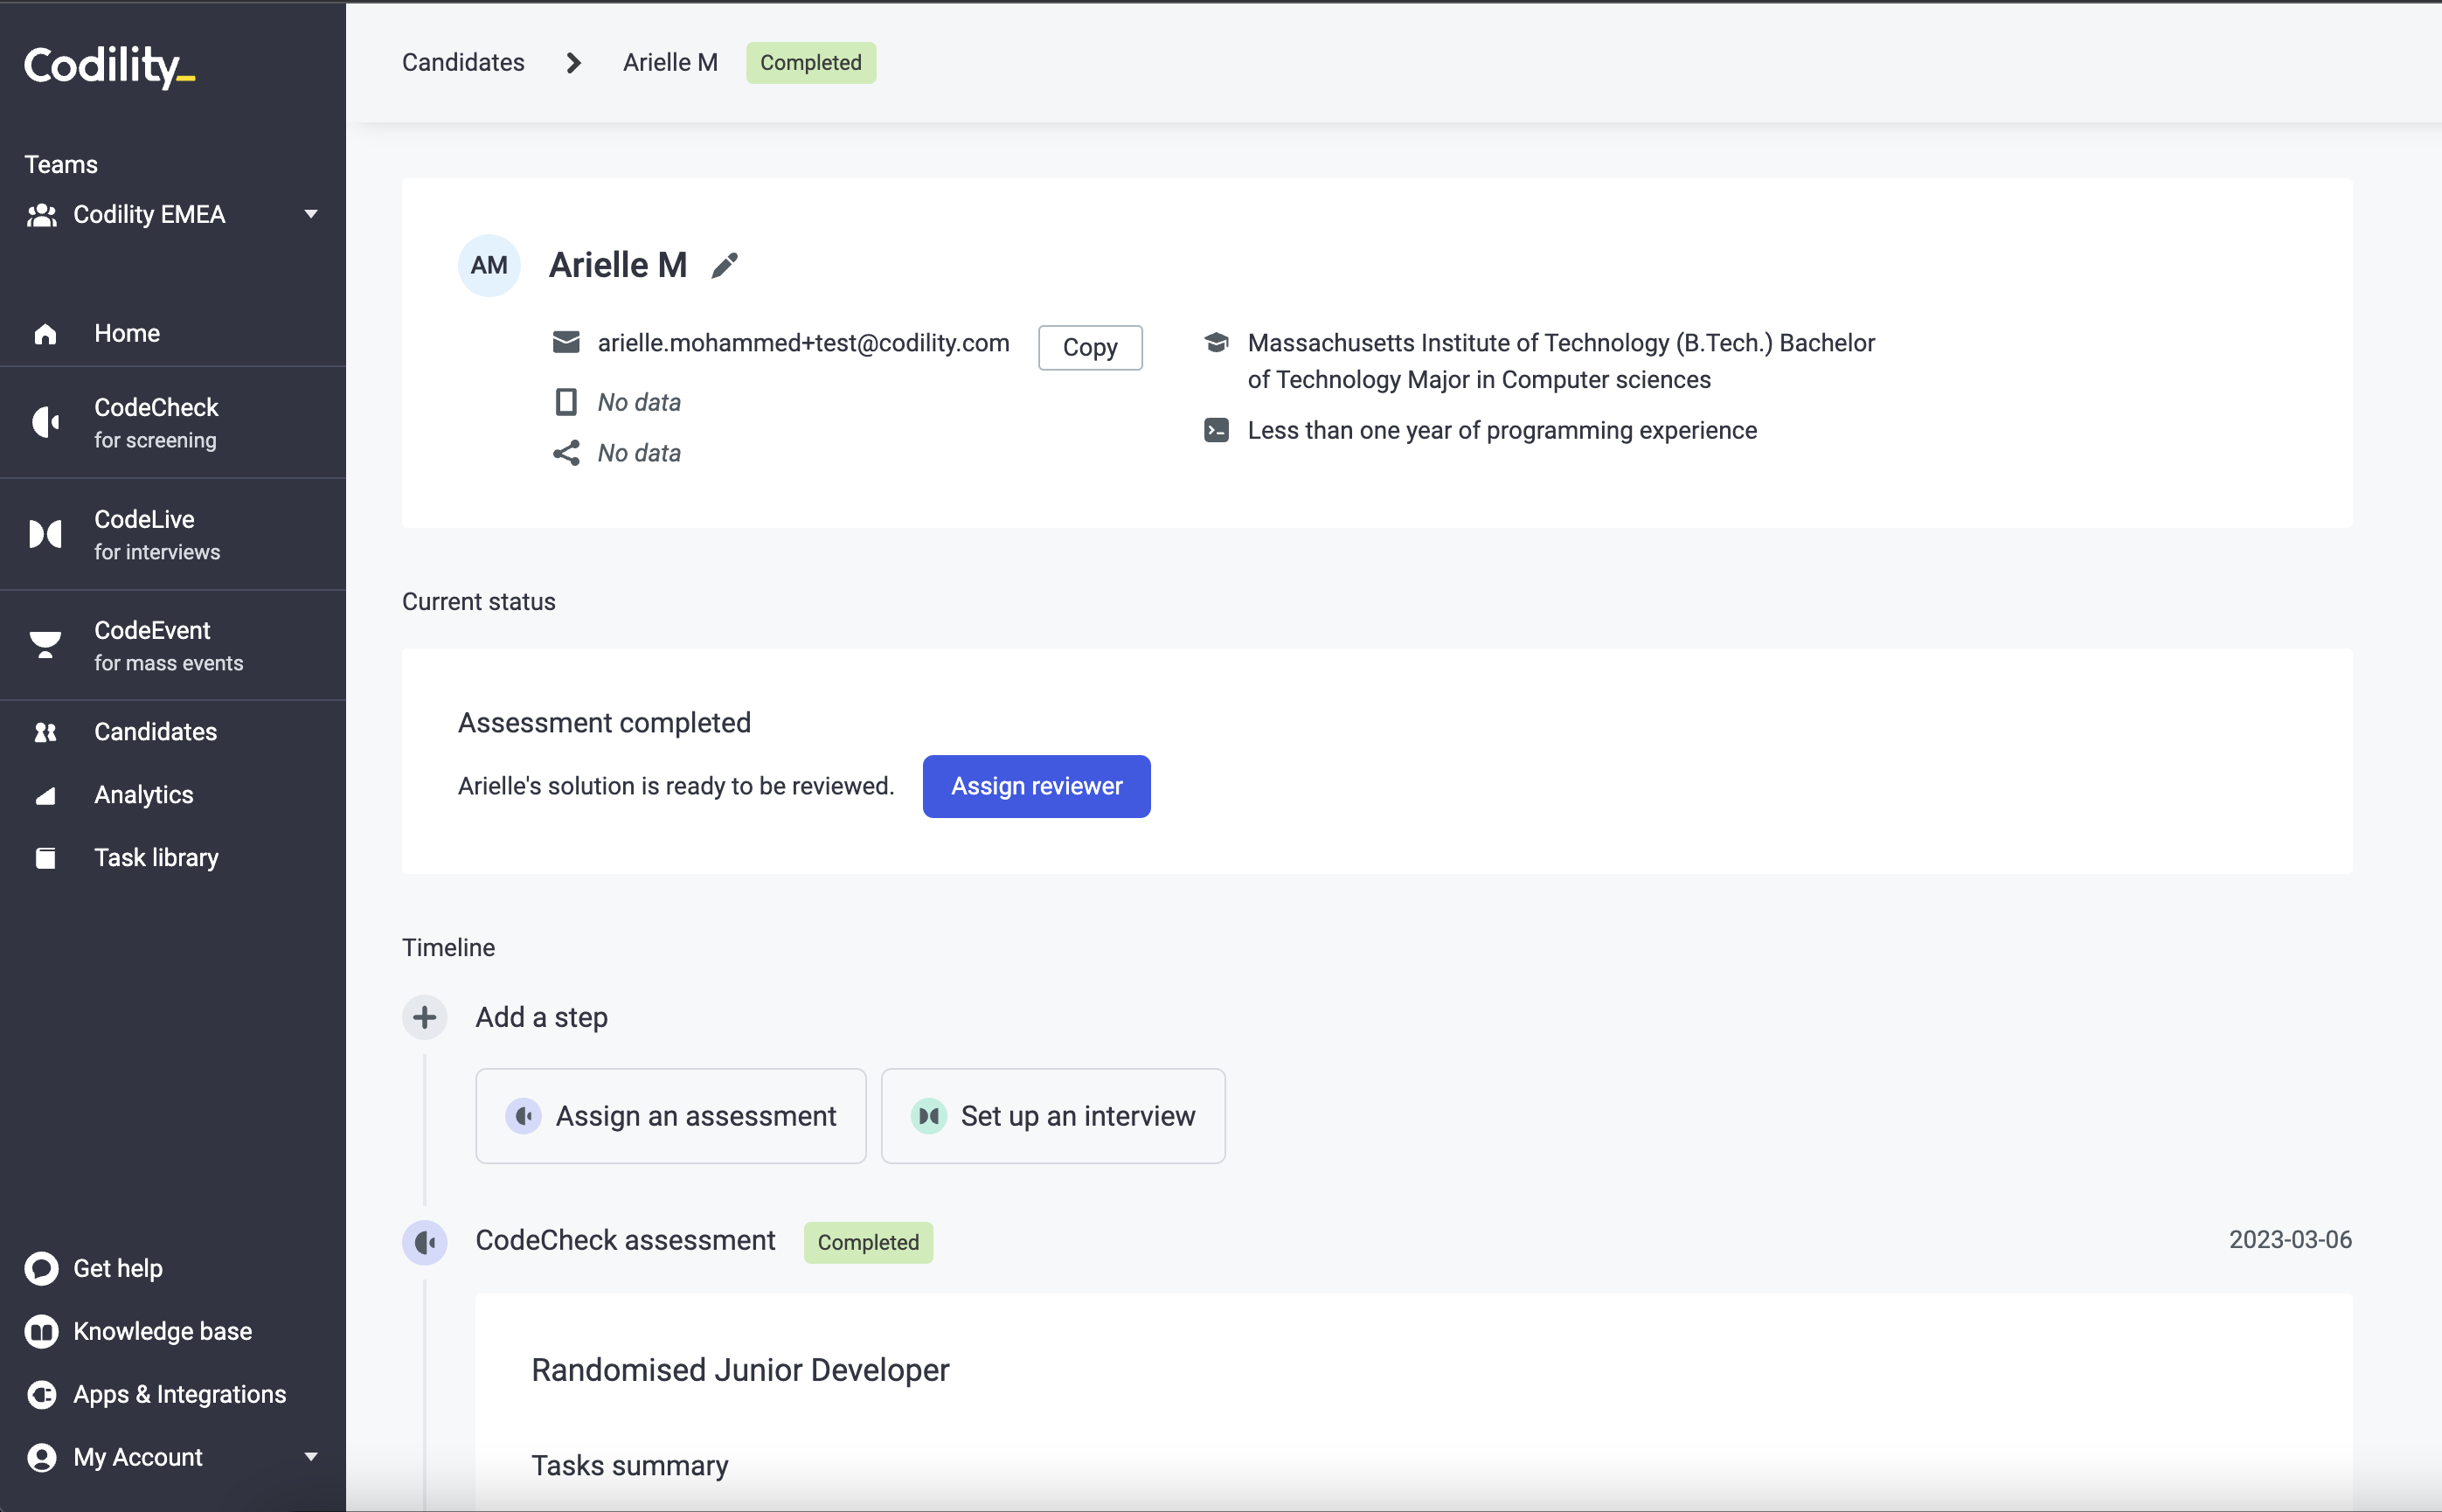
Task: Click the phone icon next to No data
Action: pyautogui.click(x=566, y=402)
